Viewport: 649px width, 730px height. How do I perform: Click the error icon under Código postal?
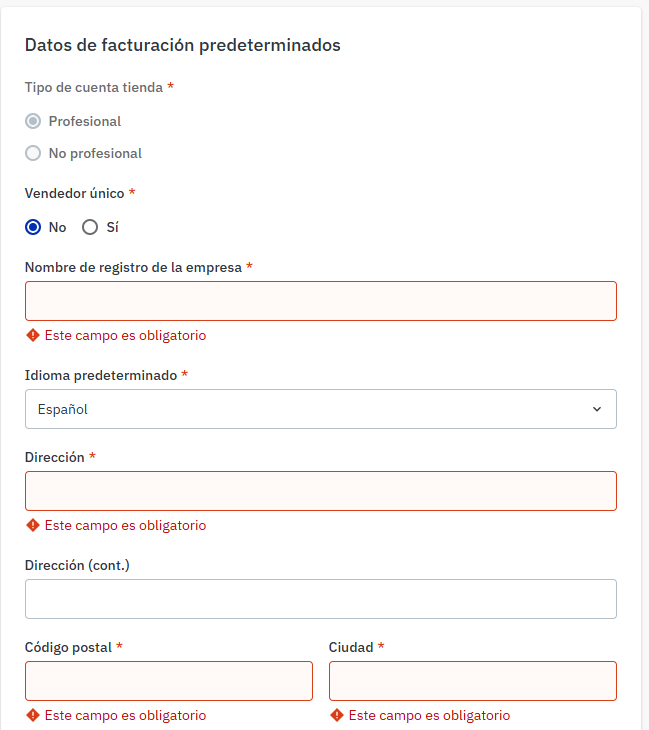coord(33,715)
